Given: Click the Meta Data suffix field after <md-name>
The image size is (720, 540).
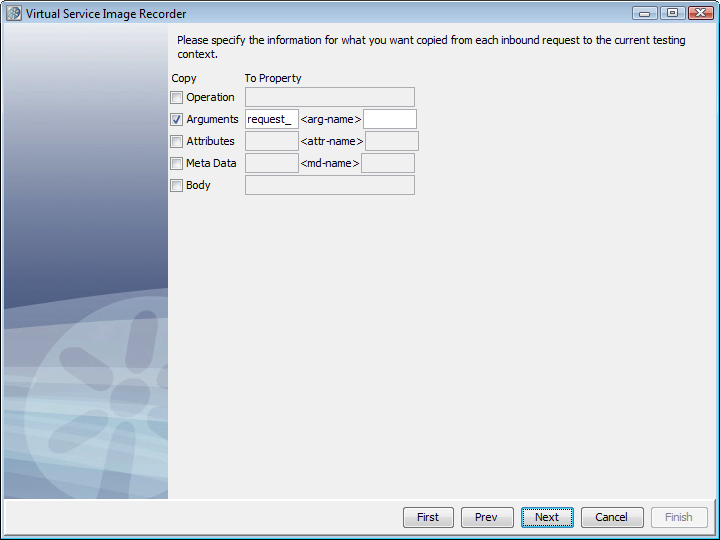Looking at the screenshot, I should point(388,163).
